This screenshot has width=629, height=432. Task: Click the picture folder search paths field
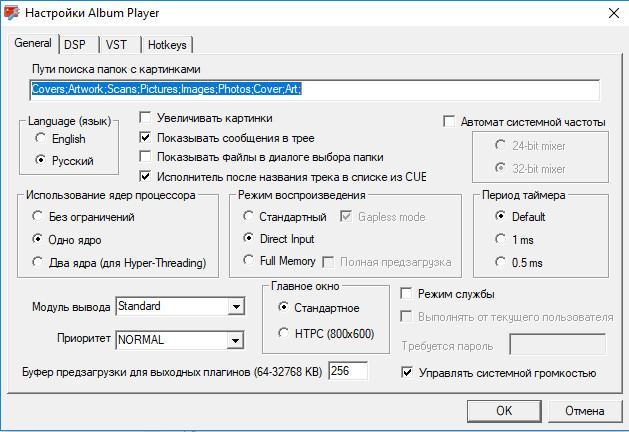click(x=314, y=90)
